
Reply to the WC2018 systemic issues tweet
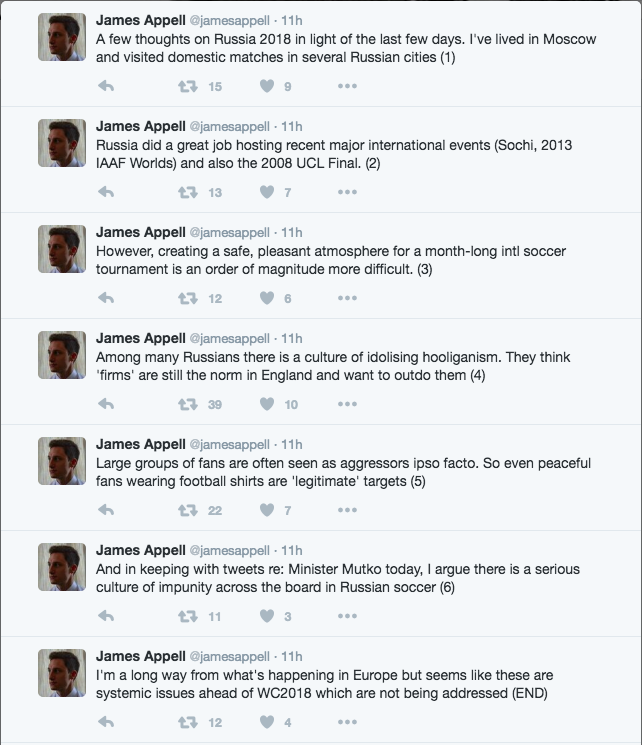[106, 722]
